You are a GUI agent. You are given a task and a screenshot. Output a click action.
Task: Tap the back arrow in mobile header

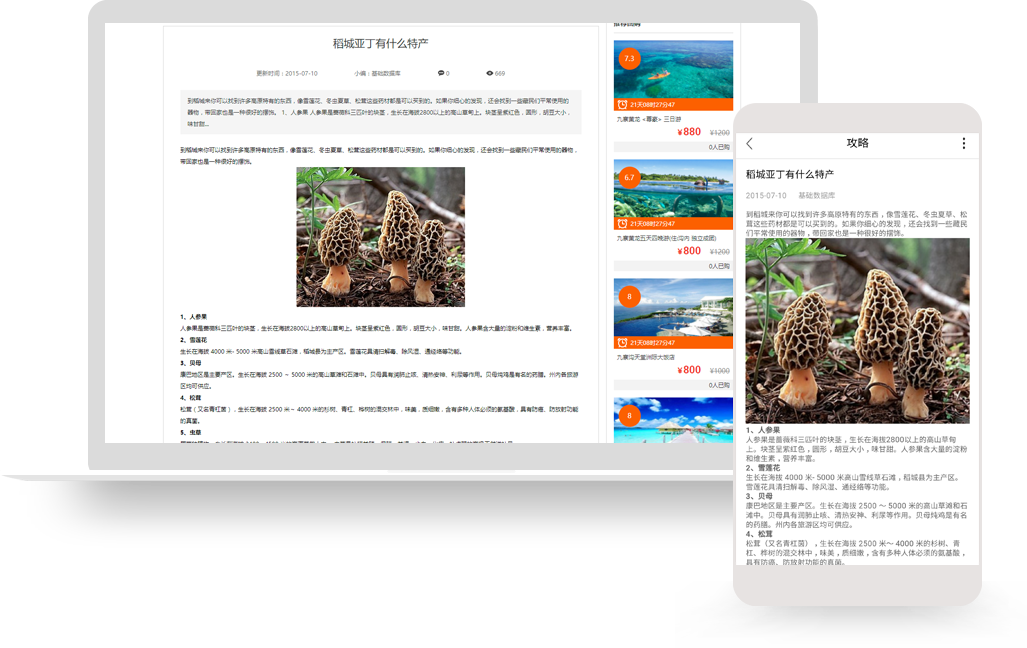point(750,144)
